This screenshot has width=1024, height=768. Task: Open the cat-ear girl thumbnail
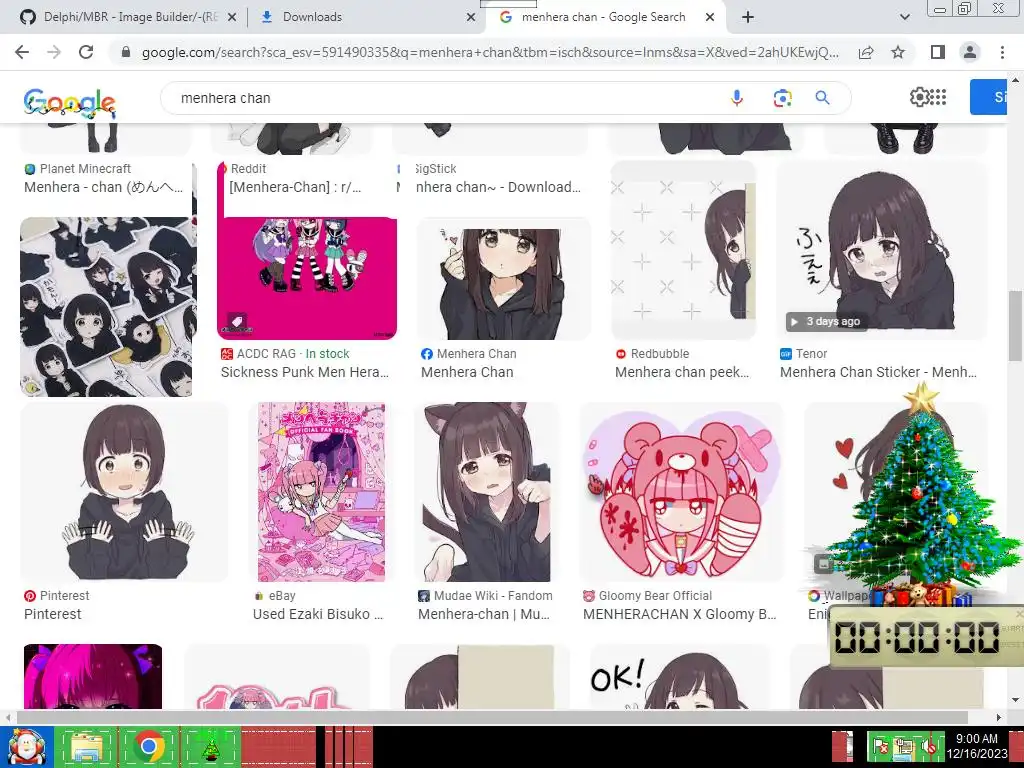pos(487,492)
